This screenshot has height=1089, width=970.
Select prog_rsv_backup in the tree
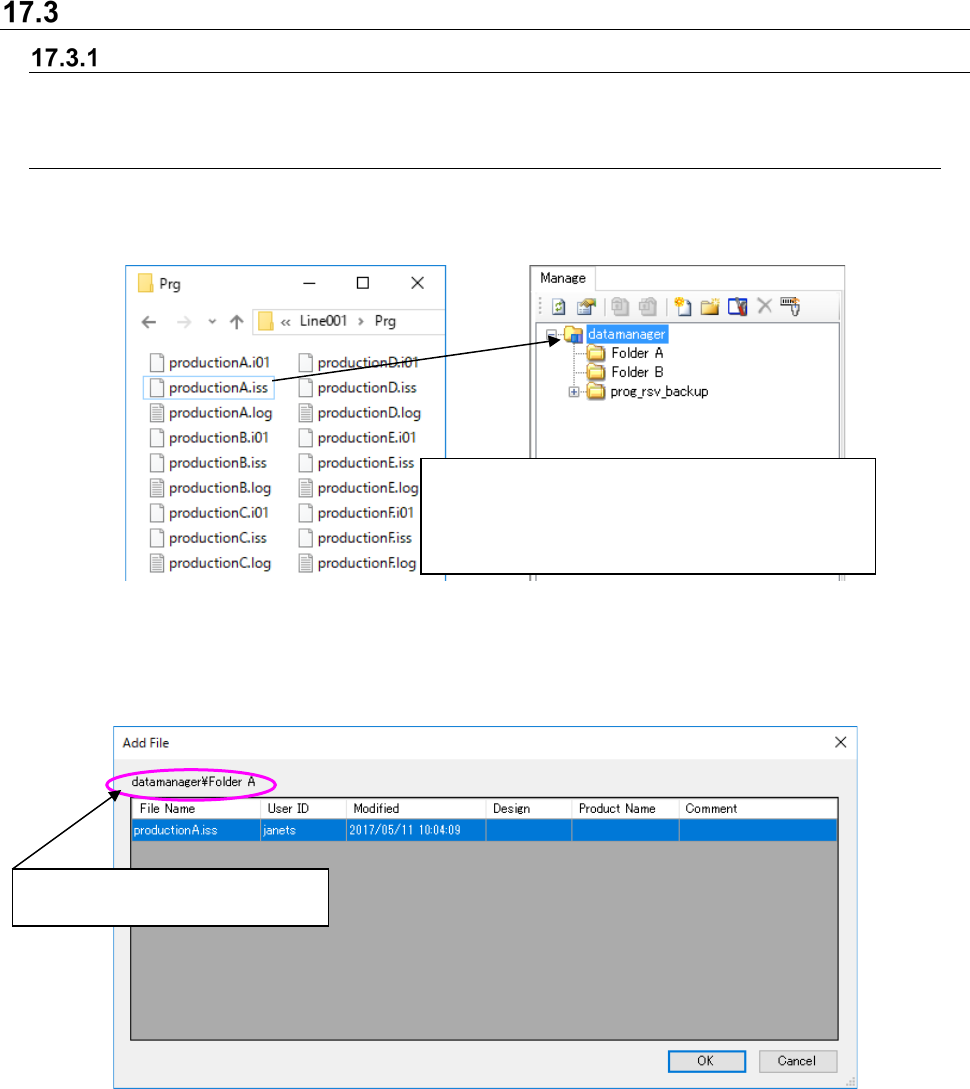pos(659,392)
